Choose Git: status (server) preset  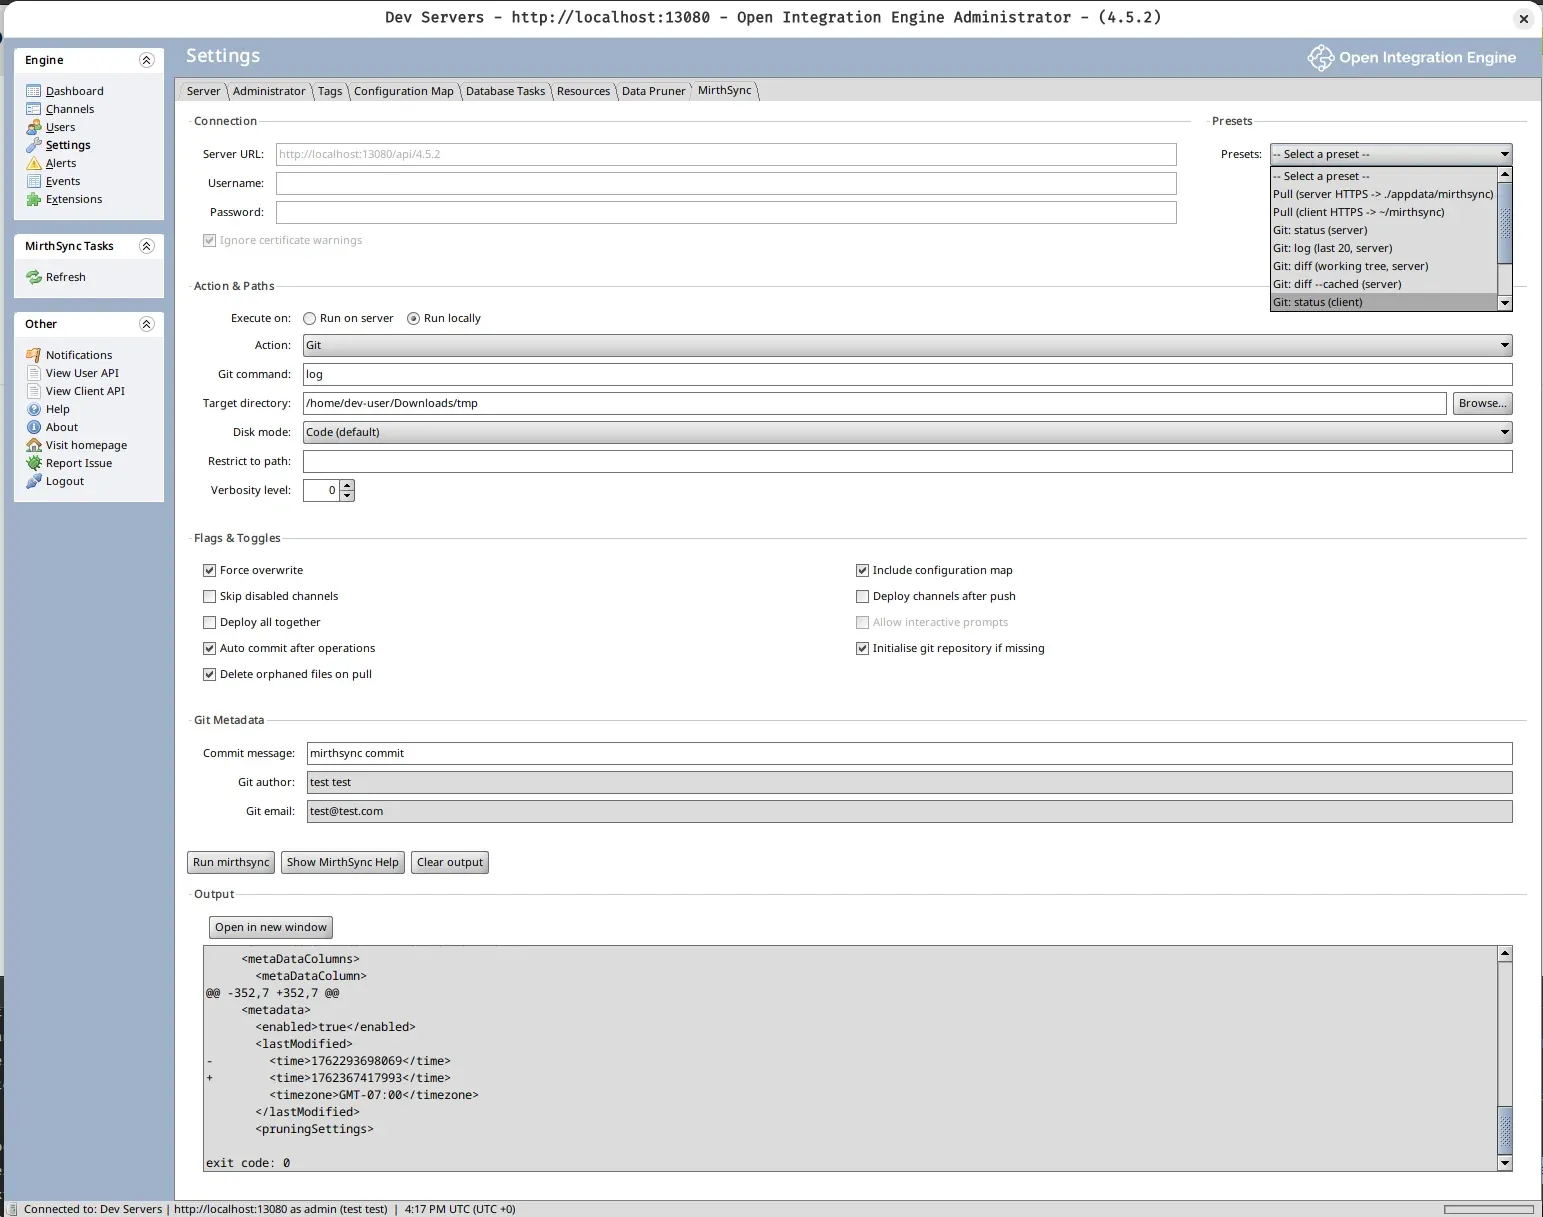[1320, 230]
